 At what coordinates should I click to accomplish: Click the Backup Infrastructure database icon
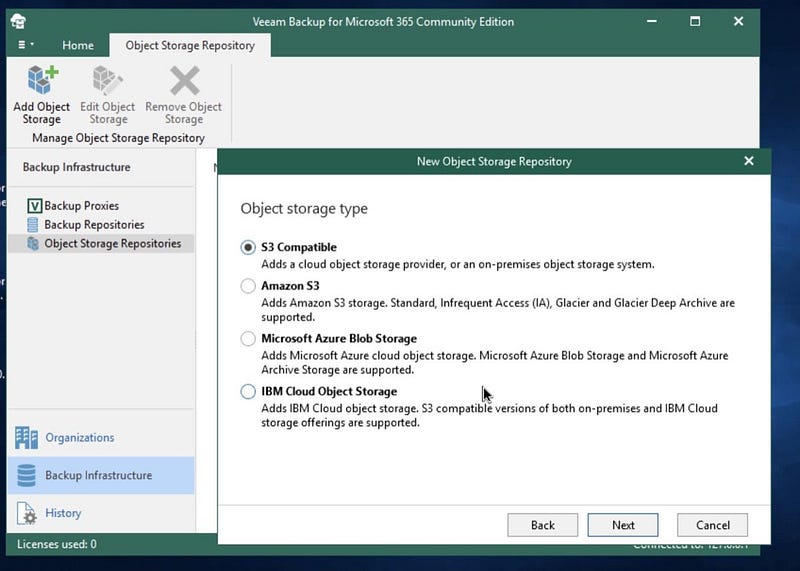[x=27, y=476]
